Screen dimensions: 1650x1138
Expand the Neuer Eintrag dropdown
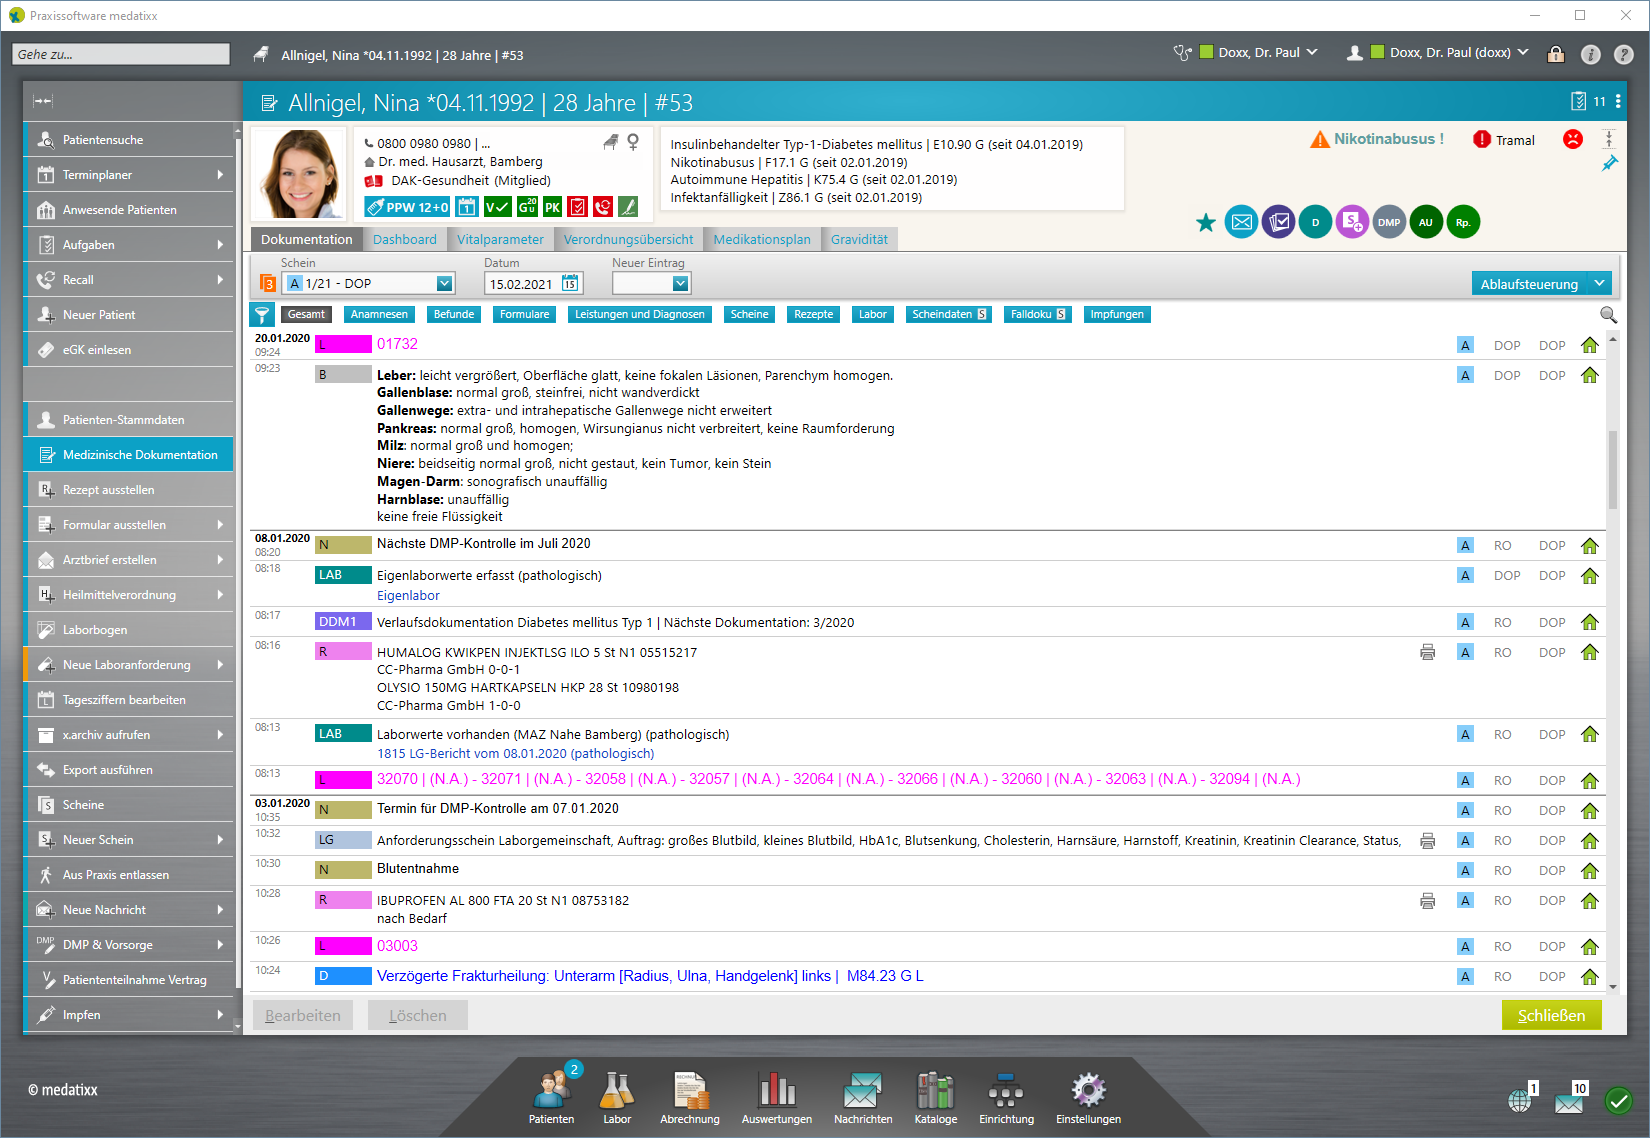pos(680,284)
